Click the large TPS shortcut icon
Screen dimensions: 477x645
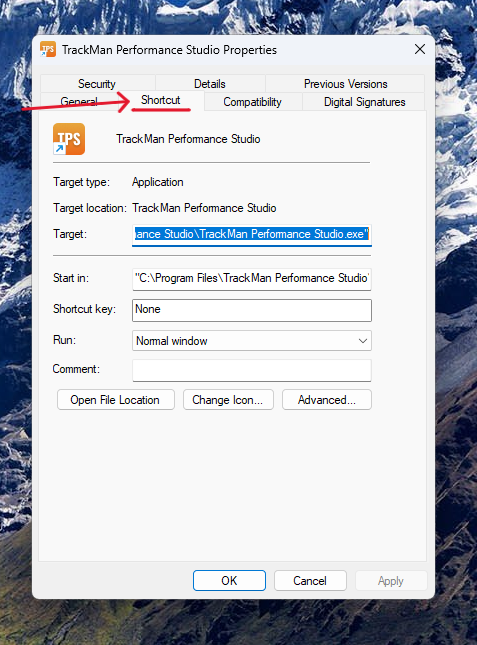69,139
